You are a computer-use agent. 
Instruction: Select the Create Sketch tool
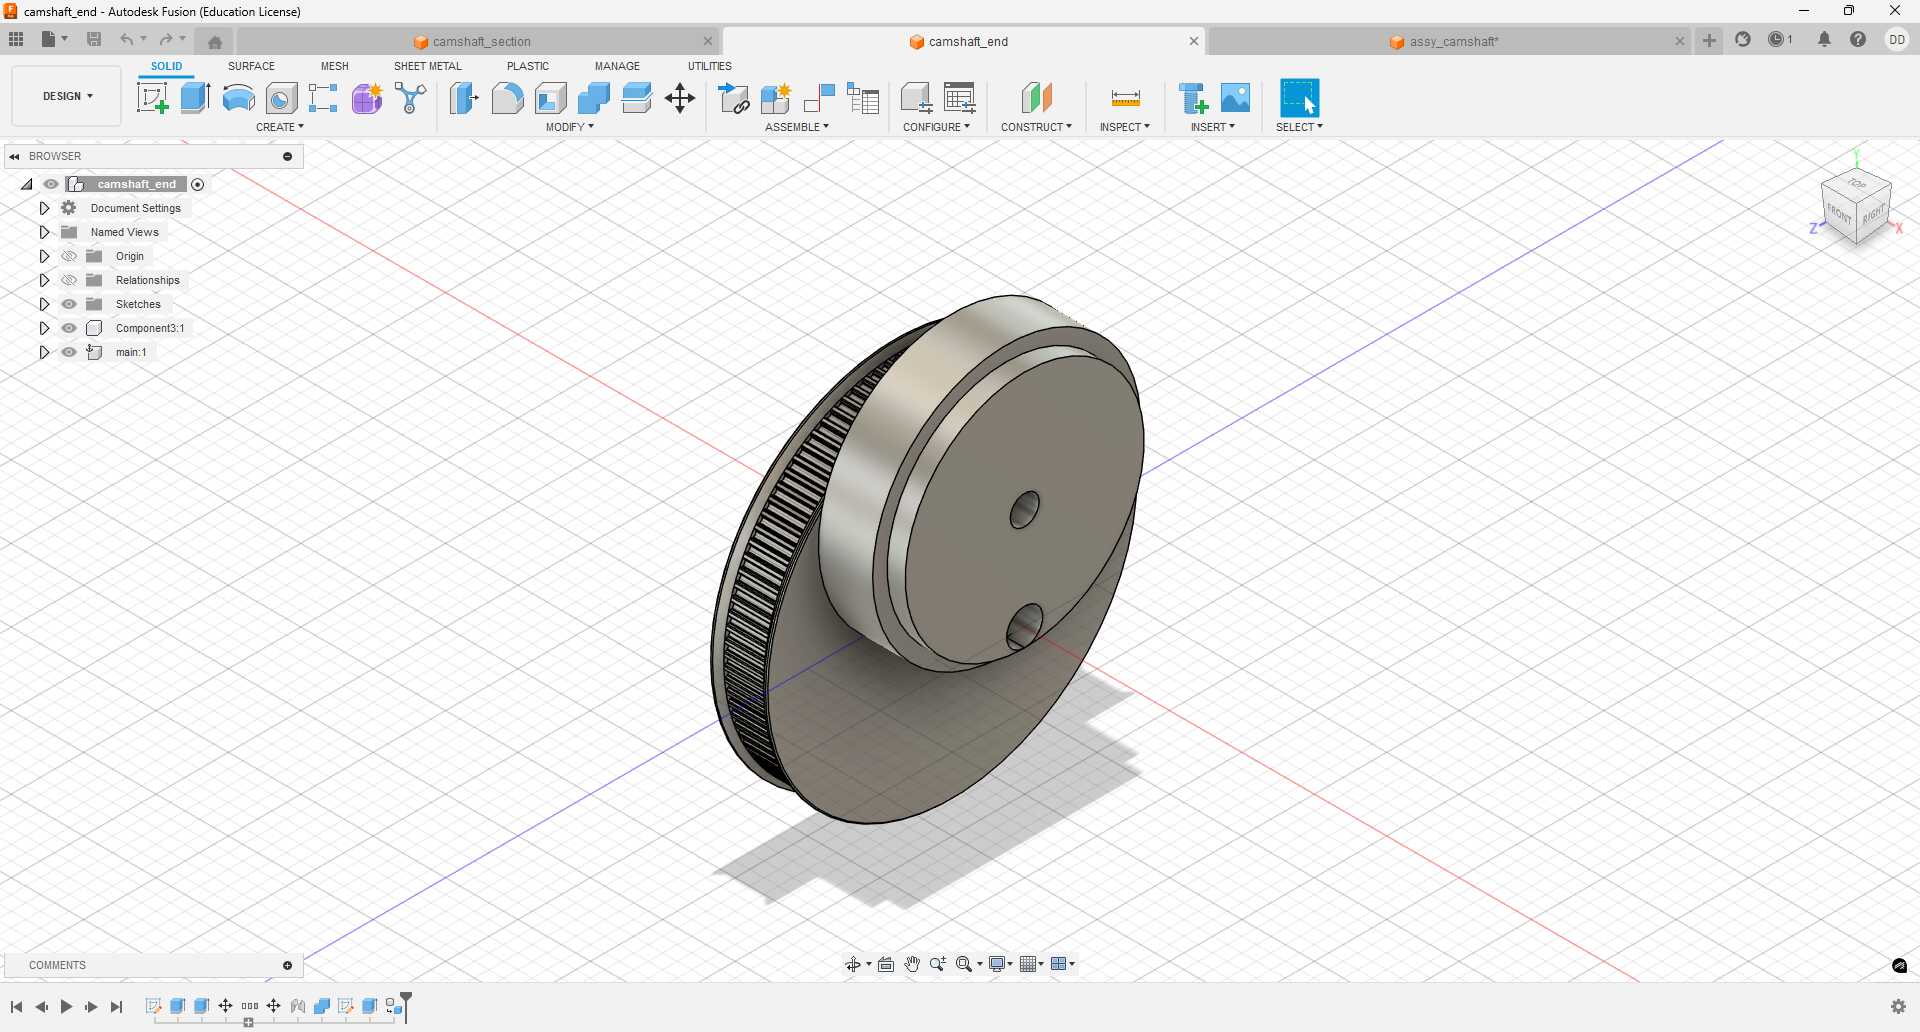click(152, 97)
